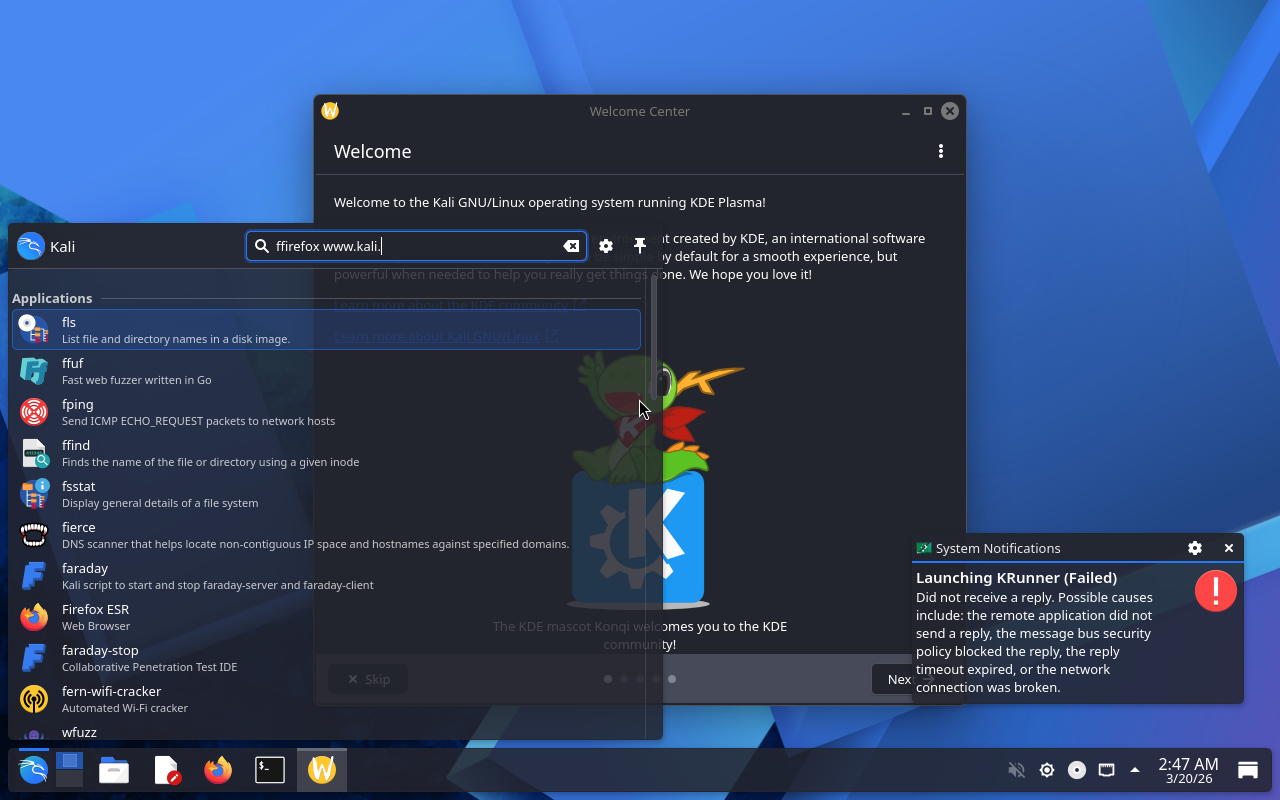The height and width of the screenshot is (800, 1280).
Task: Open Welcome Center kebab menu
Action: pos(940,151)
